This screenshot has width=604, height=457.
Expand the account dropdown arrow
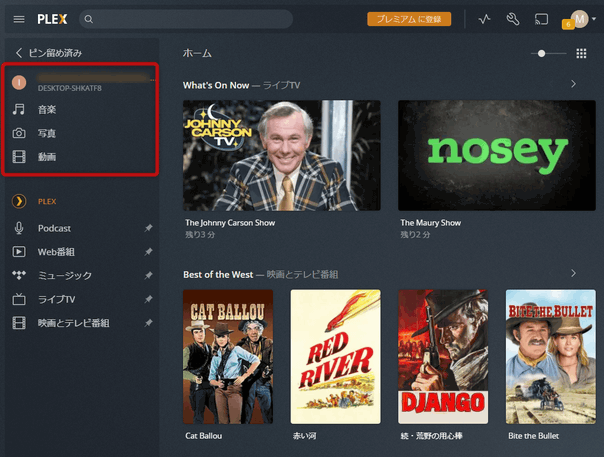594,19
